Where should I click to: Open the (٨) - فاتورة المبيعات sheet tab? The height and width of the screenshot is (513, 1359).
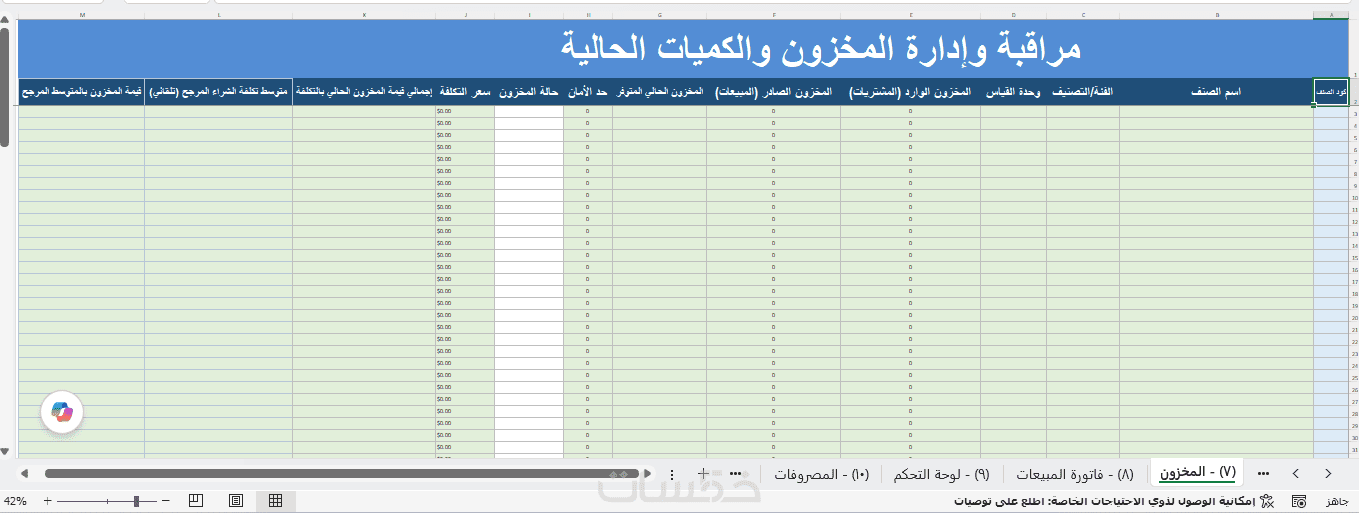click(1075, 473)
